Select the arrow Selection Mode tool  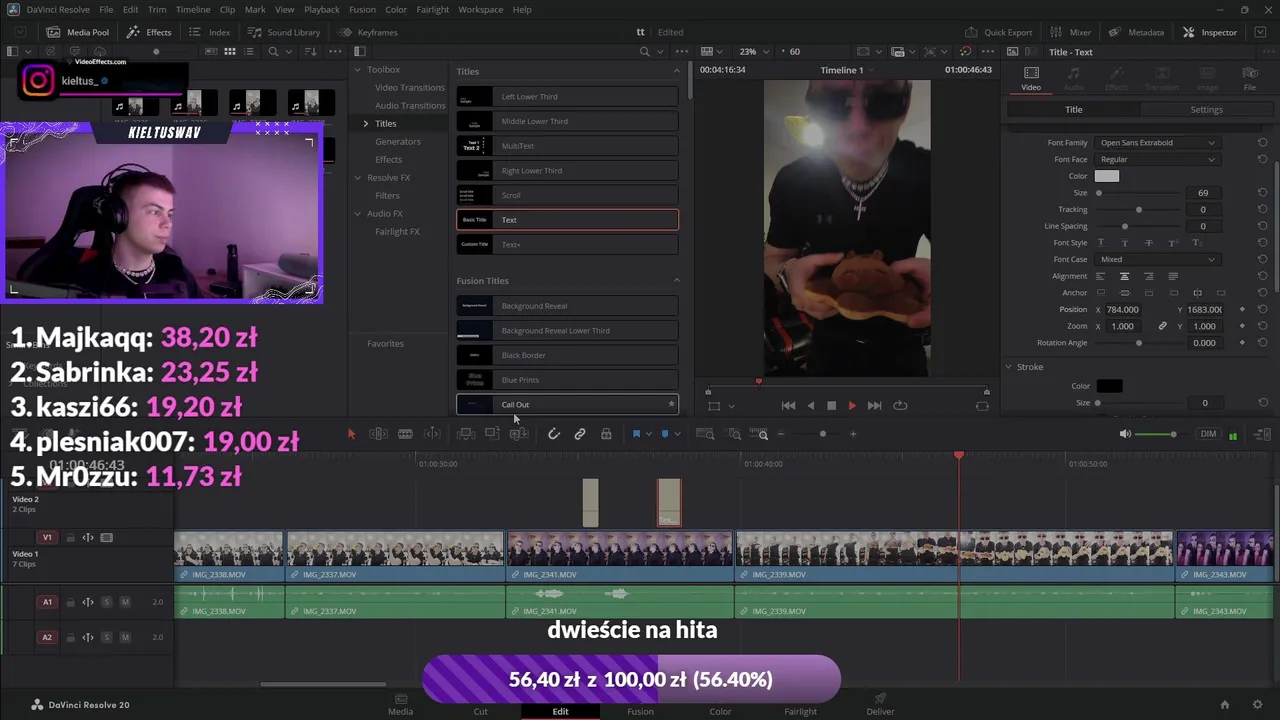pos(351,434)
